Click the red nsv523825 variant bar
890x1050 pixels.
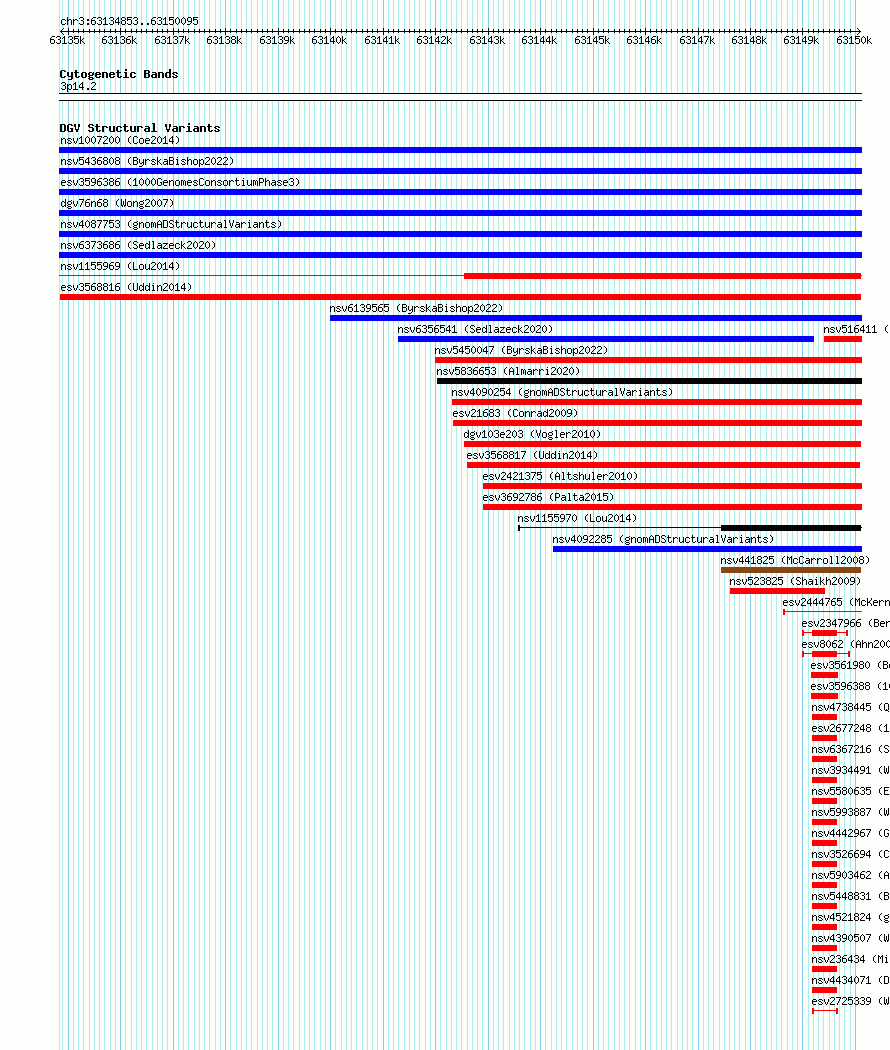(x=777, y=591)
